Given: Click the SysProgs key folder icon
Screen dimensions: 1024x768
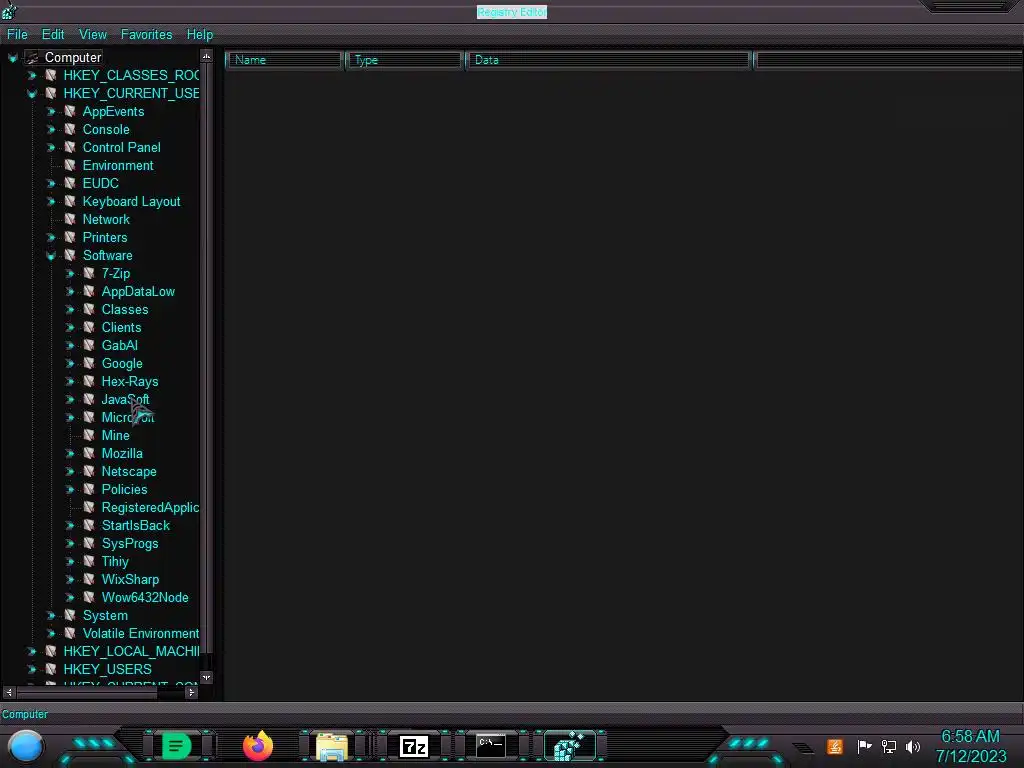Looking at the screenshot, I should tap(89, 543).
